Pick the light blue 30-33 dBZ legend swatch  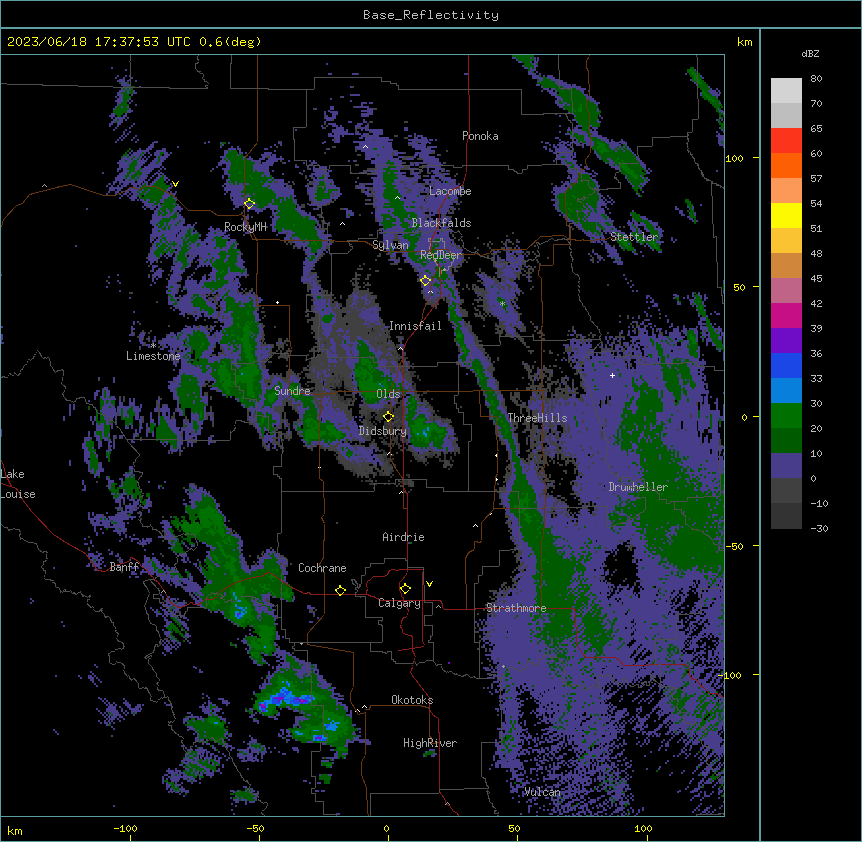[x=786, y=391]
